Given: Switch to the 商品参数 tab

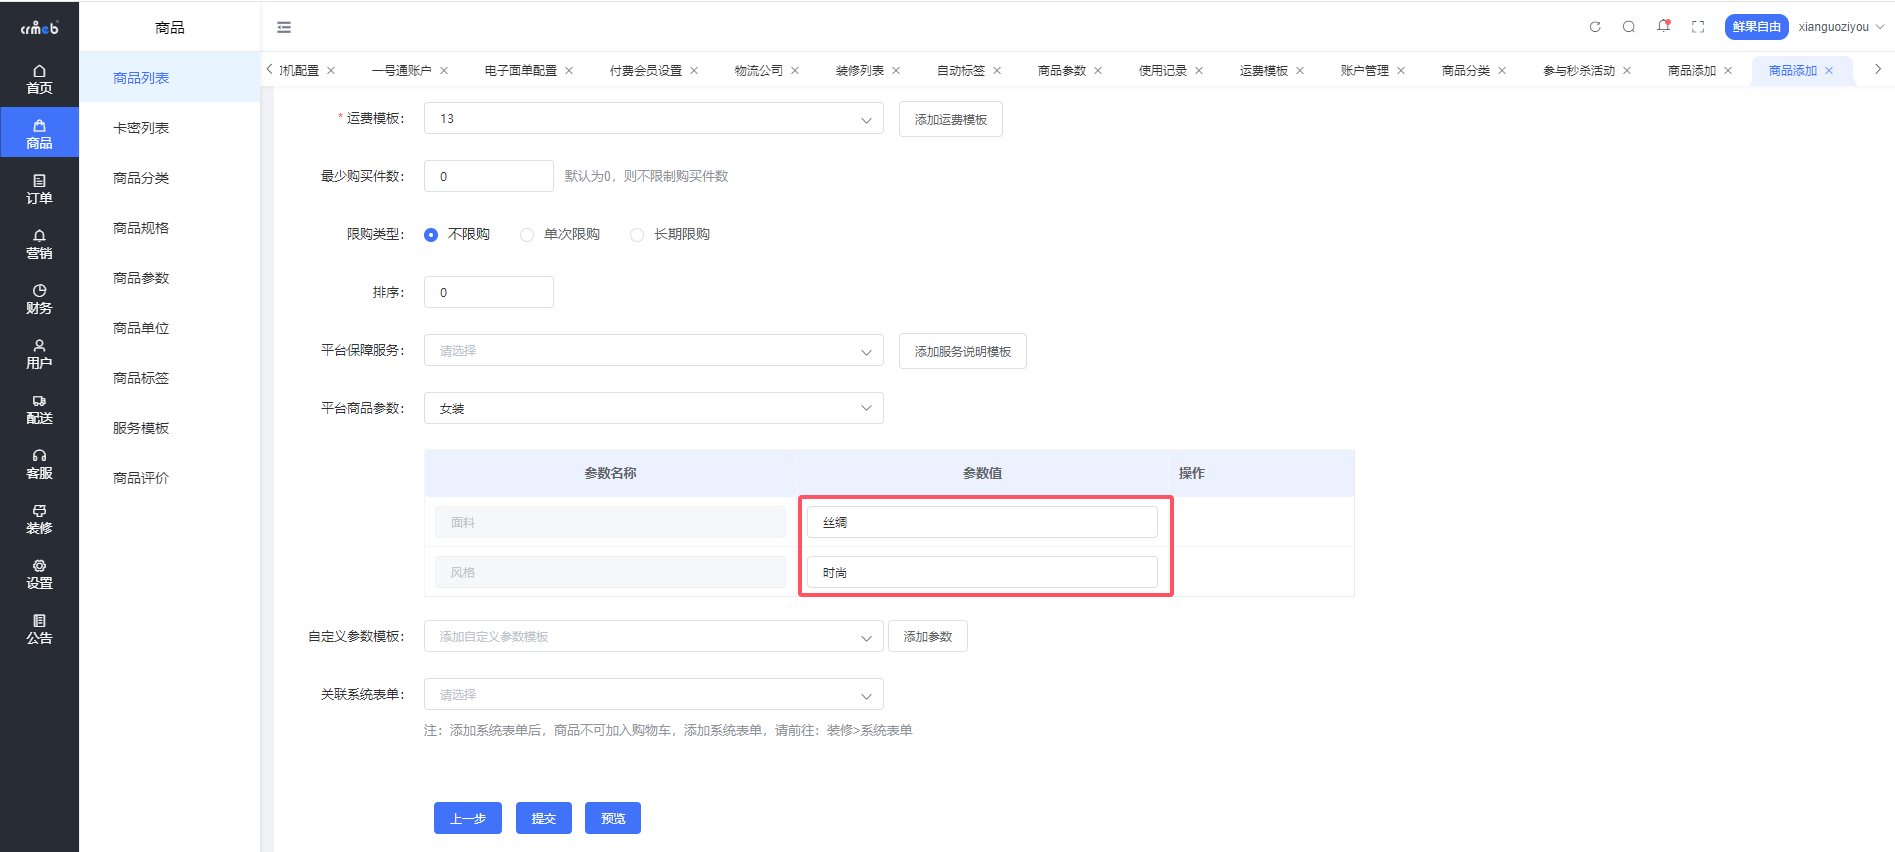Looking at the screenshot, I should tap(1061, 71).
